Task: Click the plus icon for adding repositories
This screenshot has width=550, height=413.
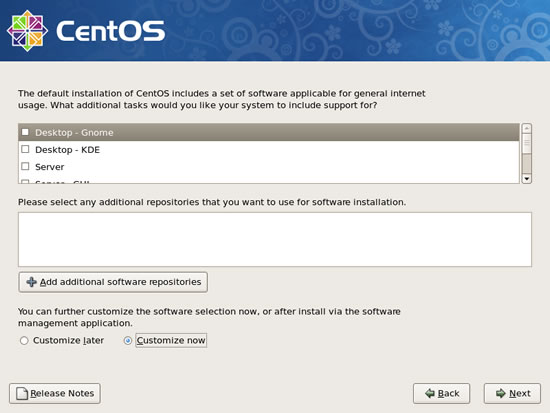Action: click(32, 282)
